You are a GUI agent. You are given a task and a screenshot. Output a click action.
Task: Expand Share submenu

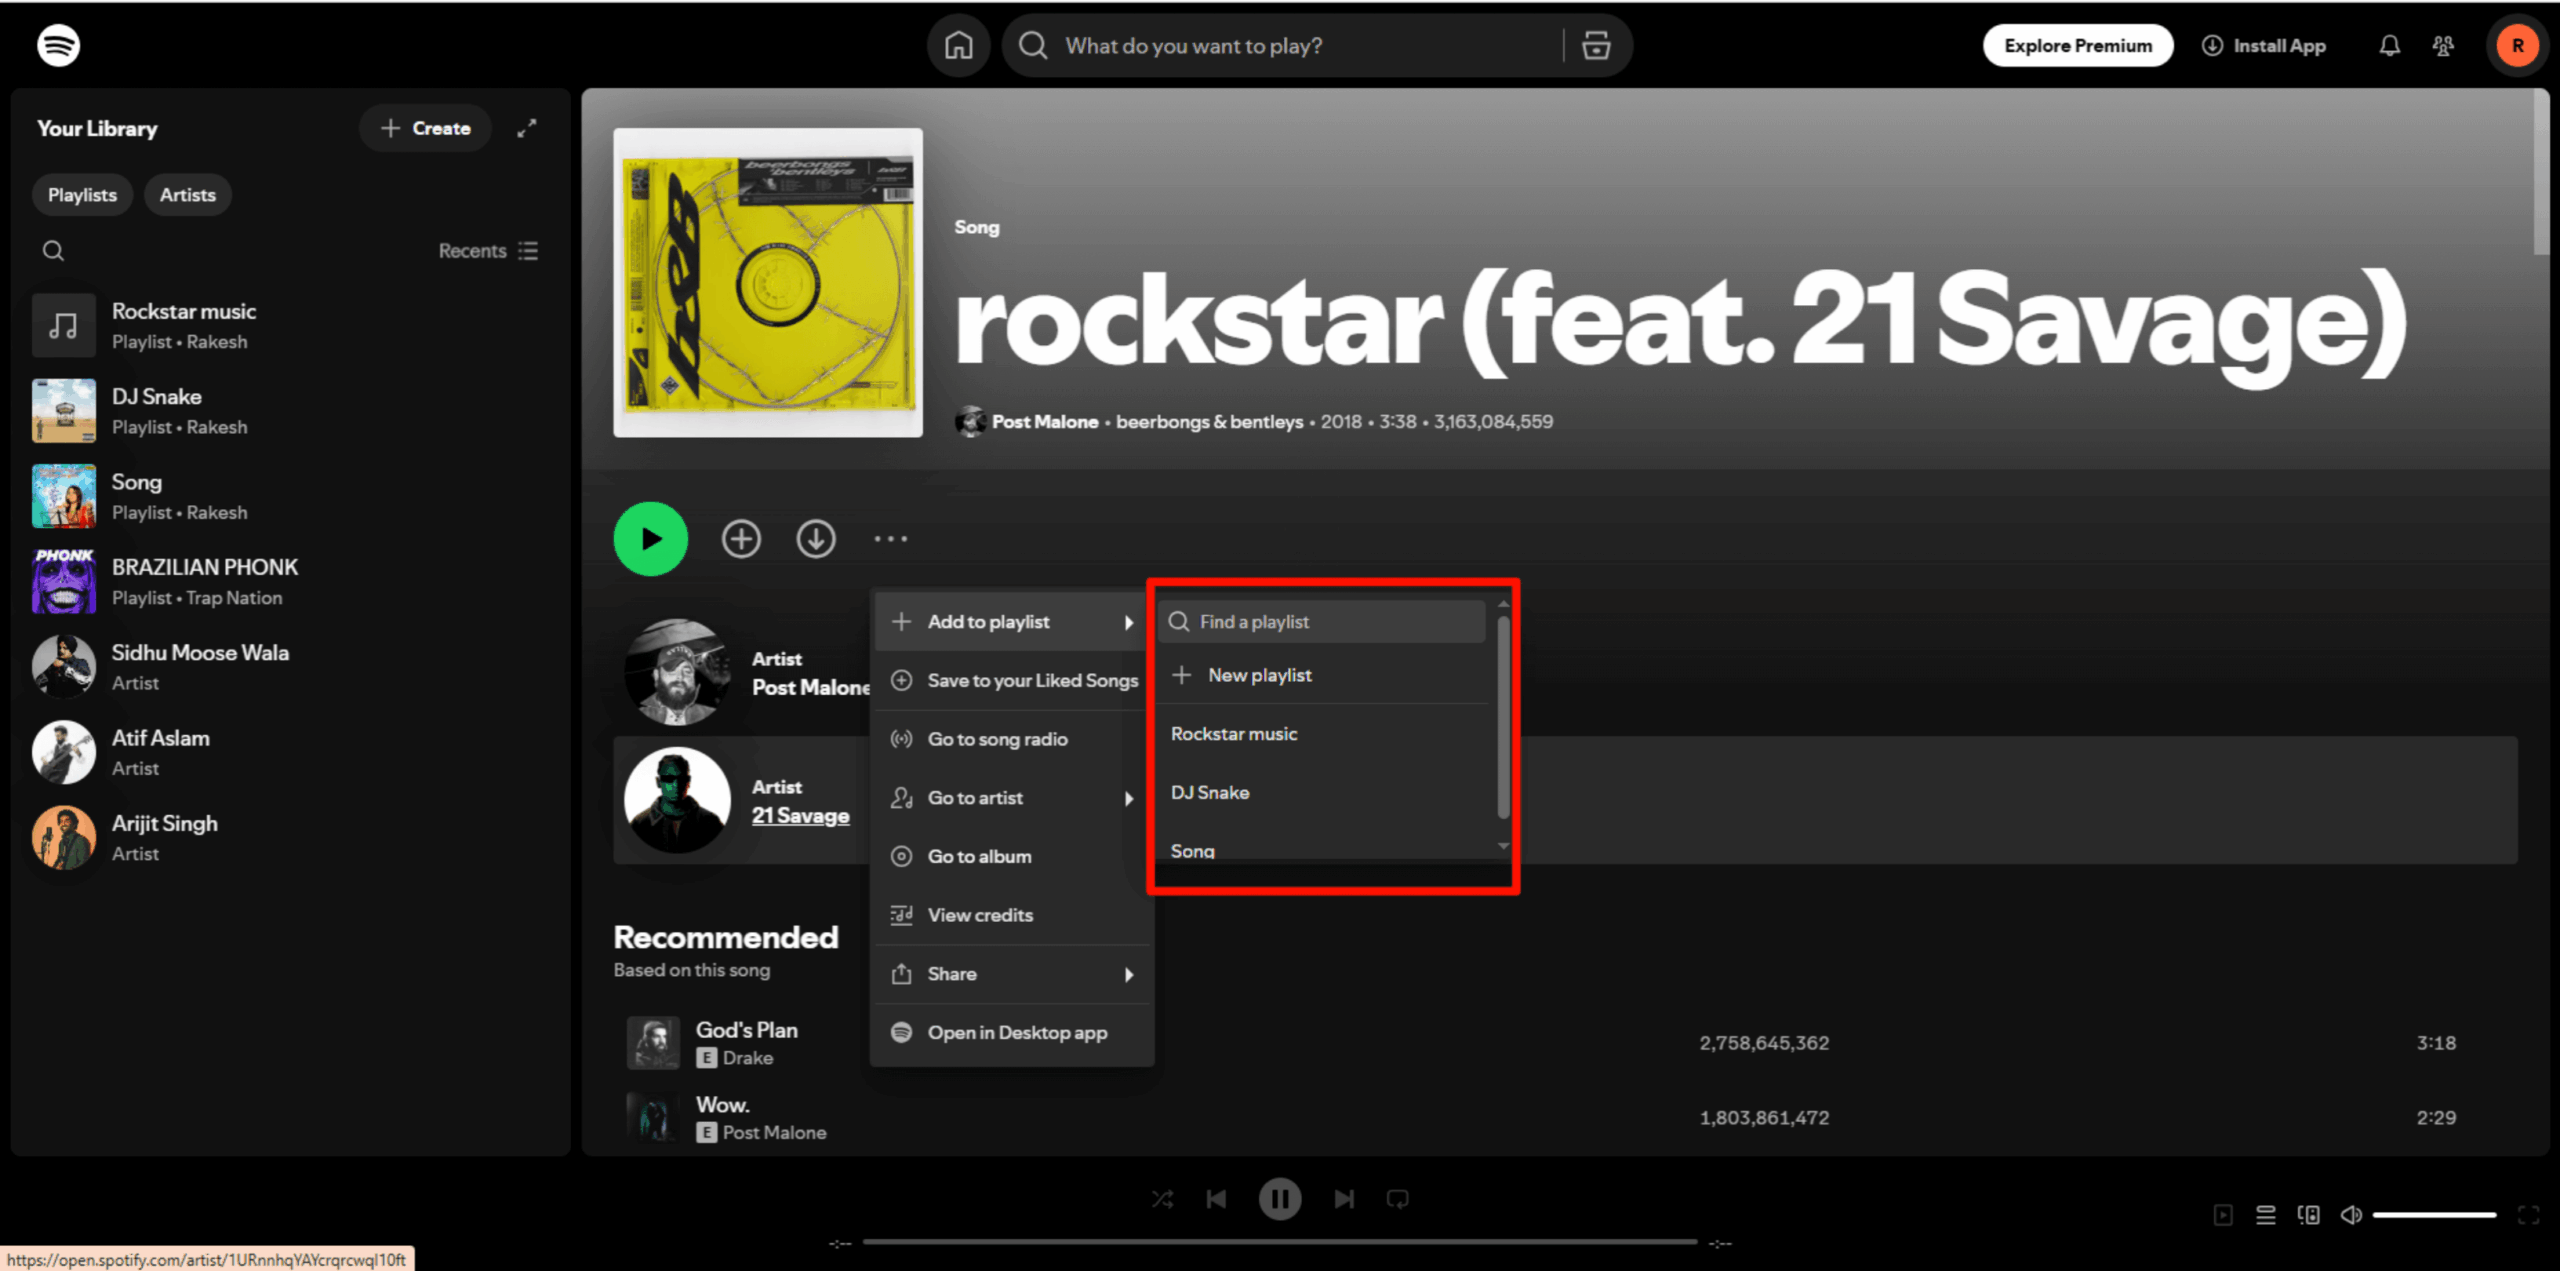point(1012,974)
